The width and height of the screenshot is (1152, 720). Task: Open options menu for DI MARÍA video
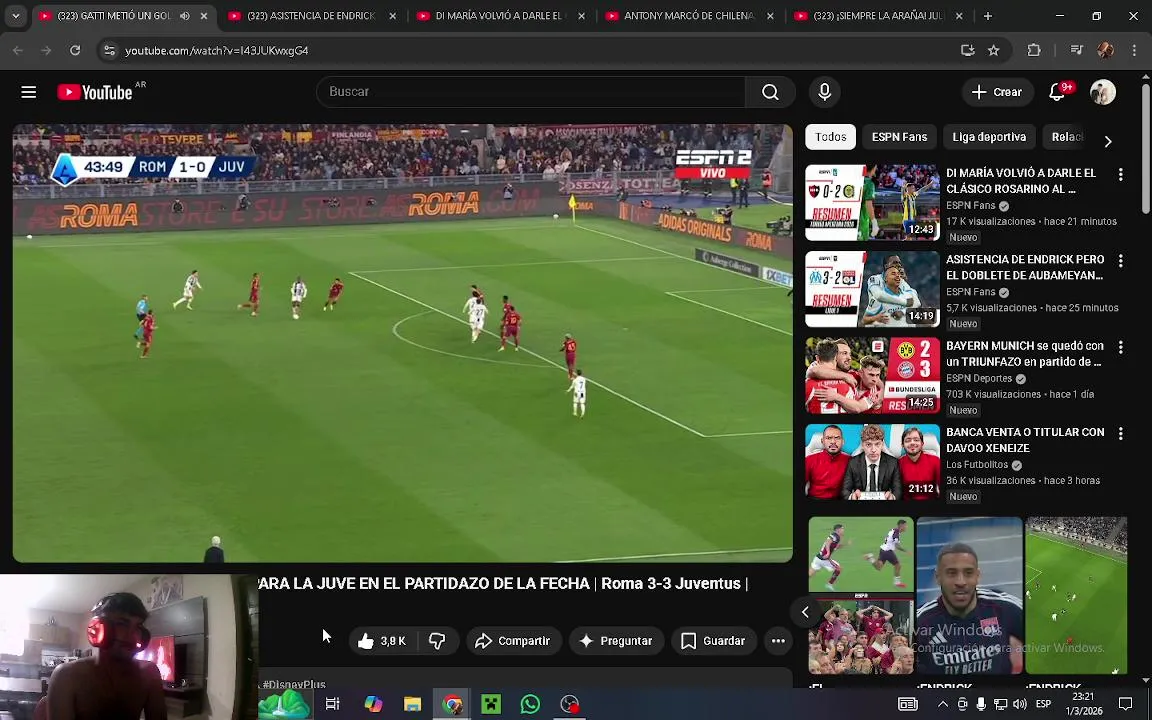point(1120,174)
